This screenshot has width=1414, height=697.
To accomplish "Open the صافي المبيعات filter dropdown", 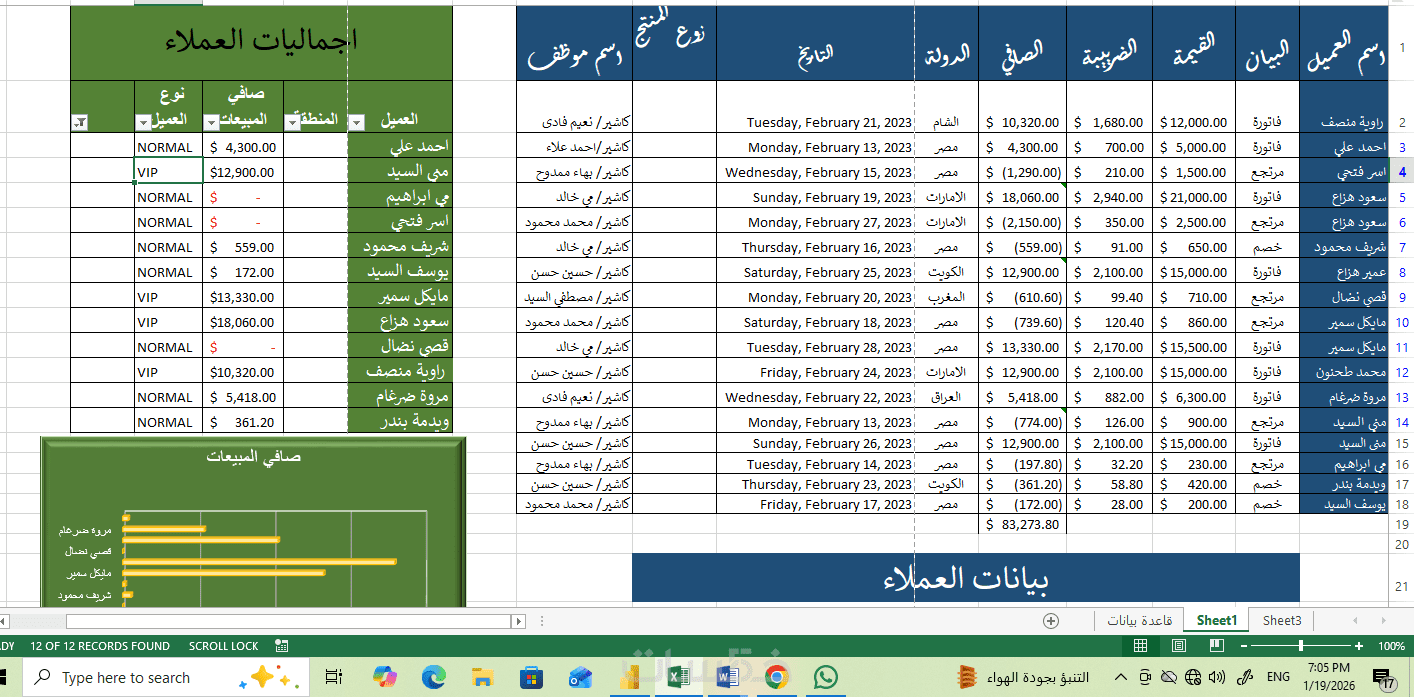I will [x=211, y=122].
